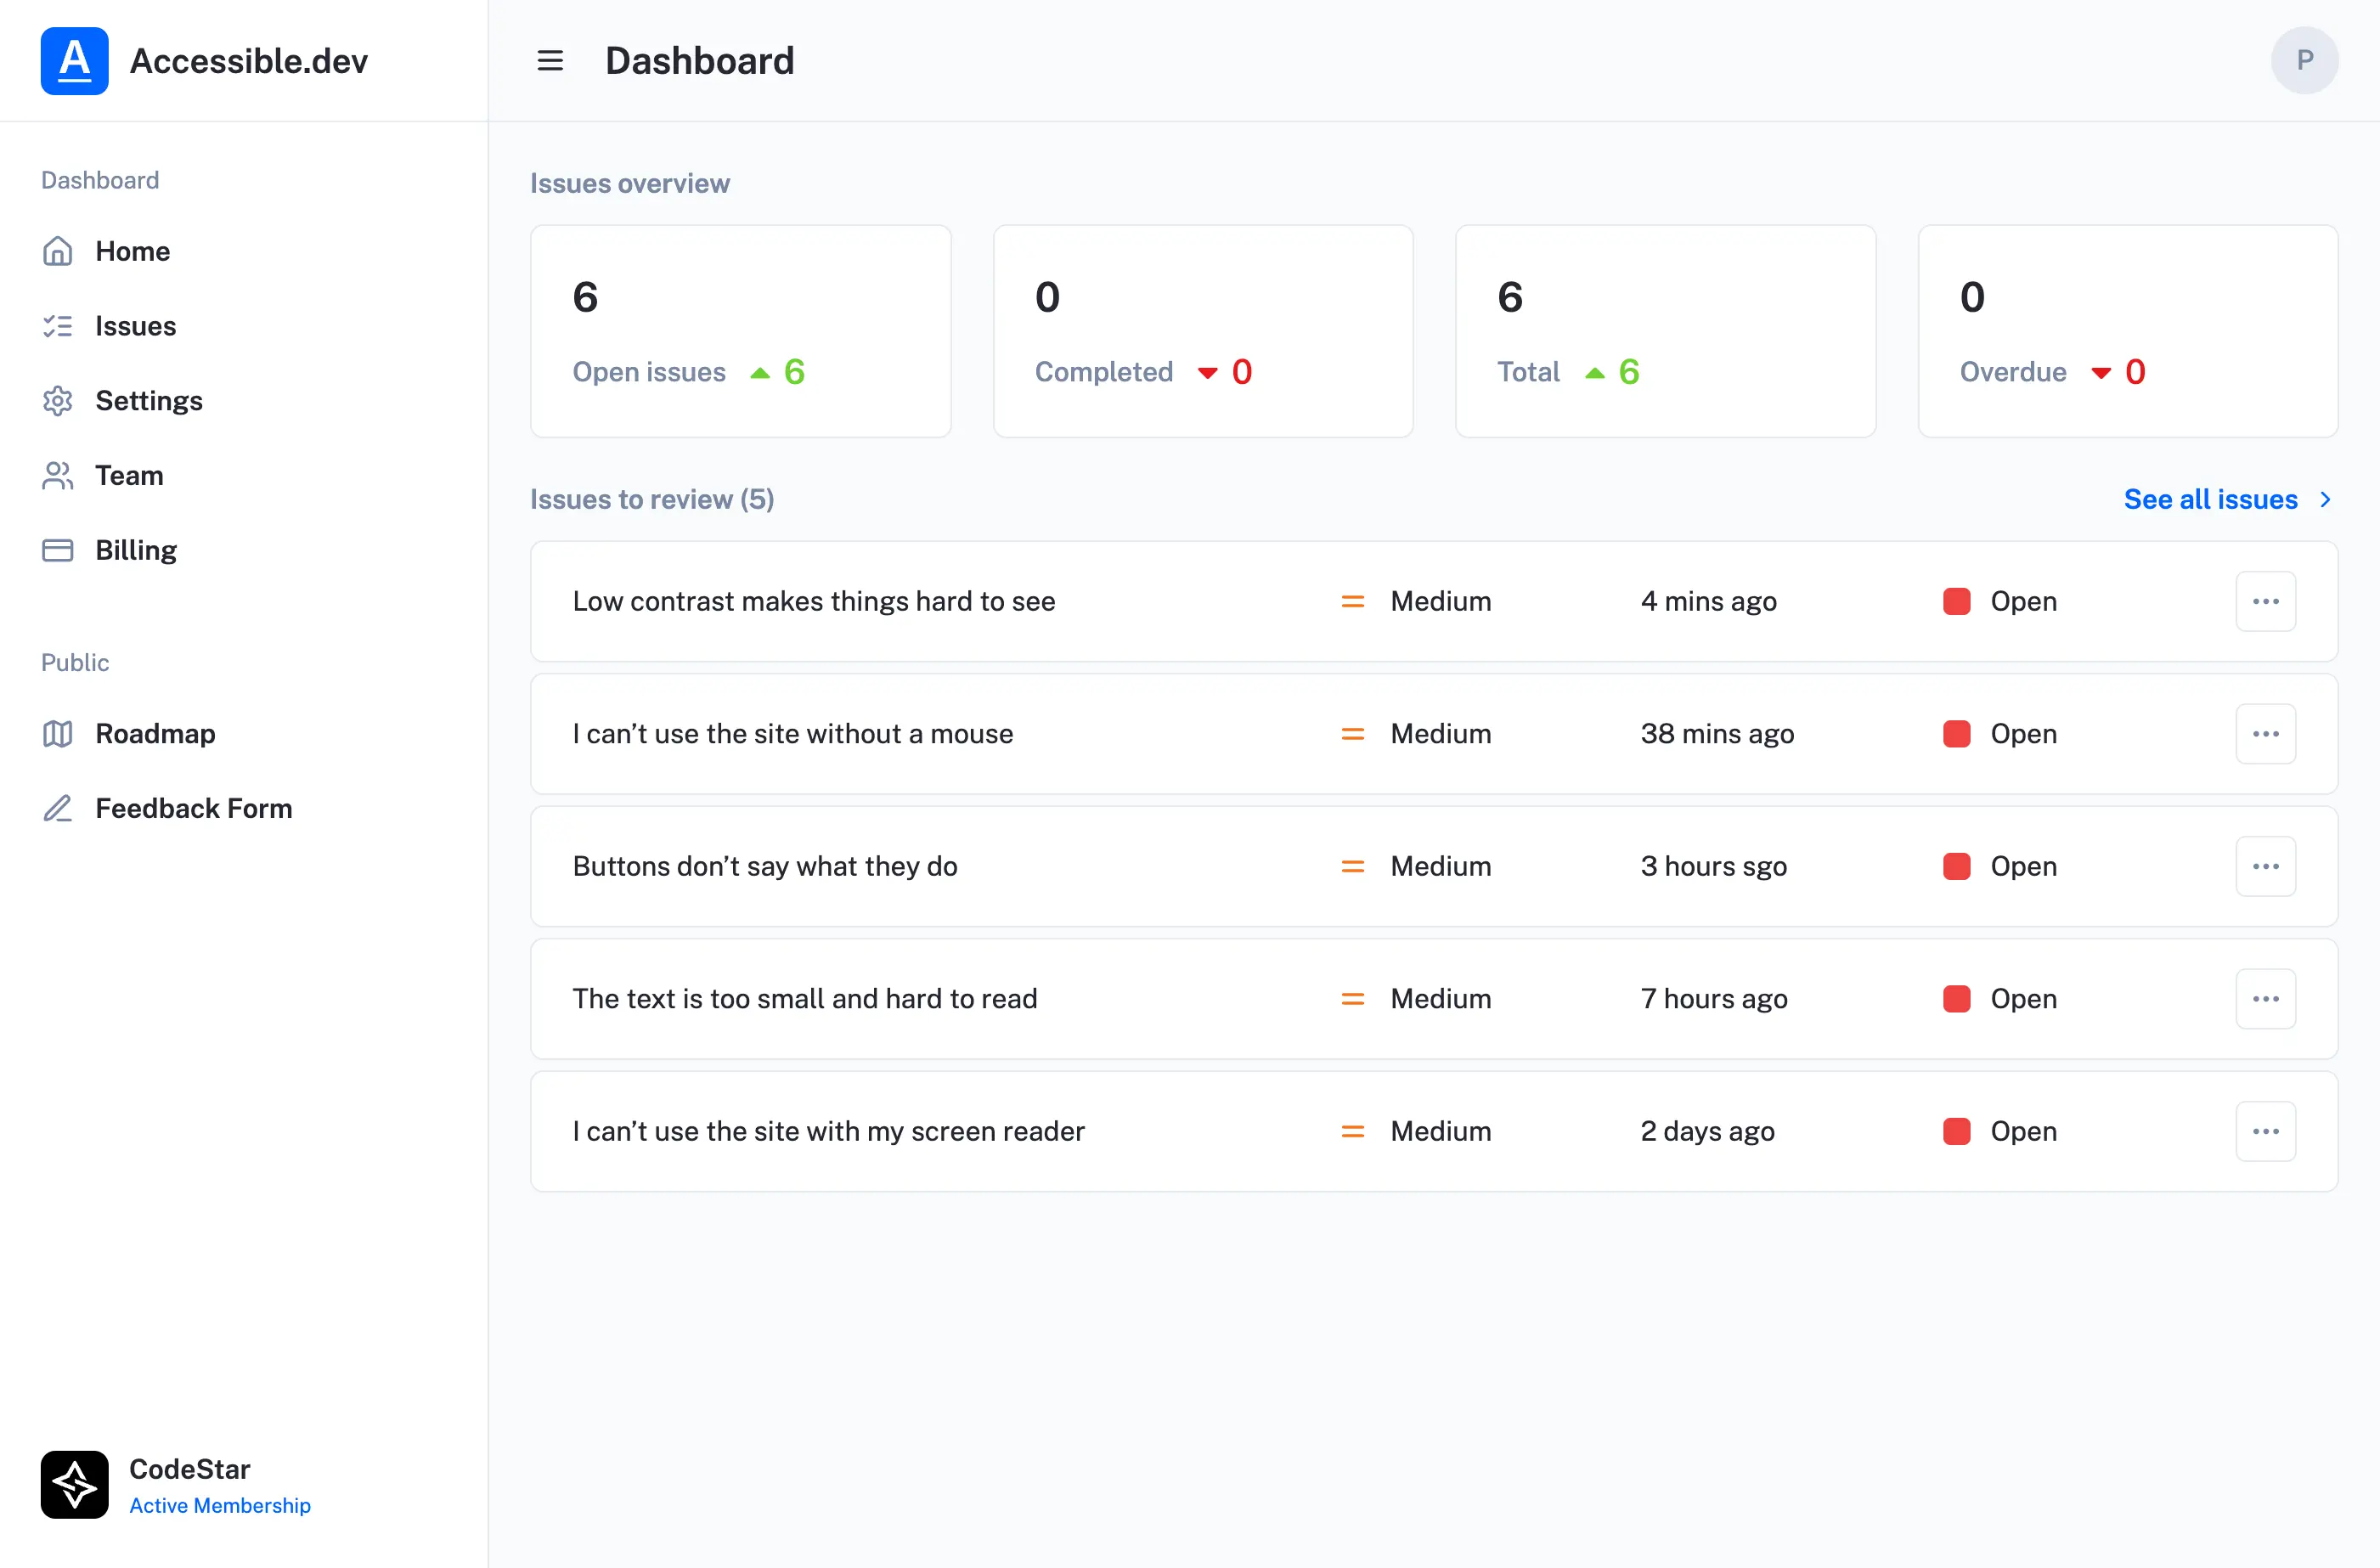Open more options for Low contrast issue
The width and height of the screenshot is (2380, 1568).
click(2265, 601)
